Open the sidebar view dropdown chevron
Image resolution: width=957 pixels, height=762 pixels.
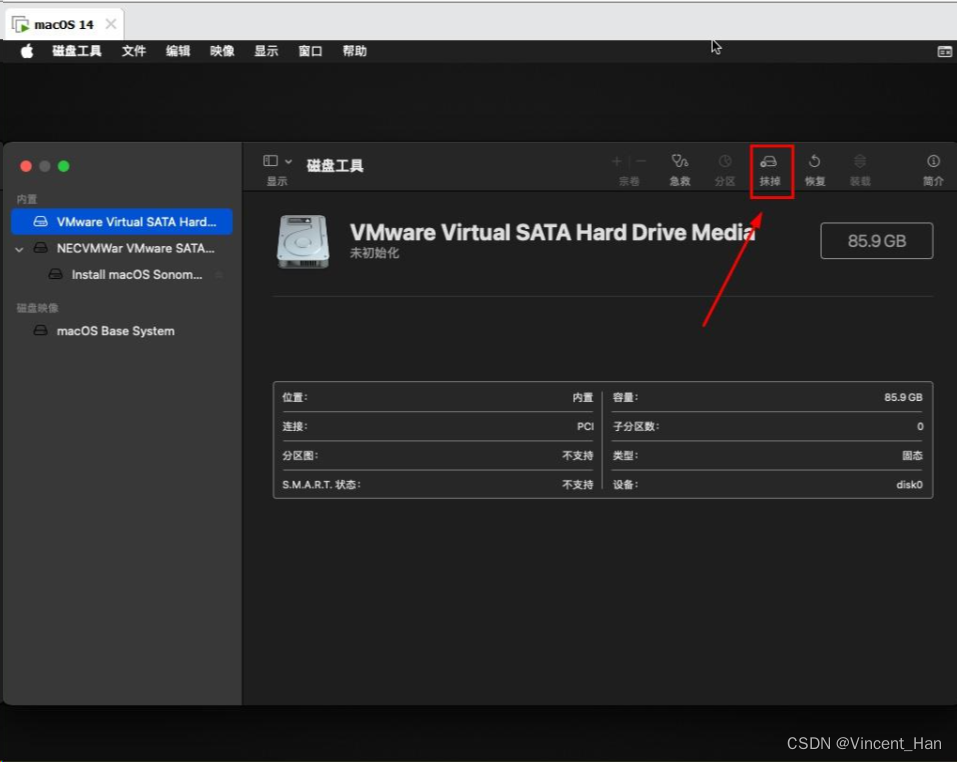point(289,162)
